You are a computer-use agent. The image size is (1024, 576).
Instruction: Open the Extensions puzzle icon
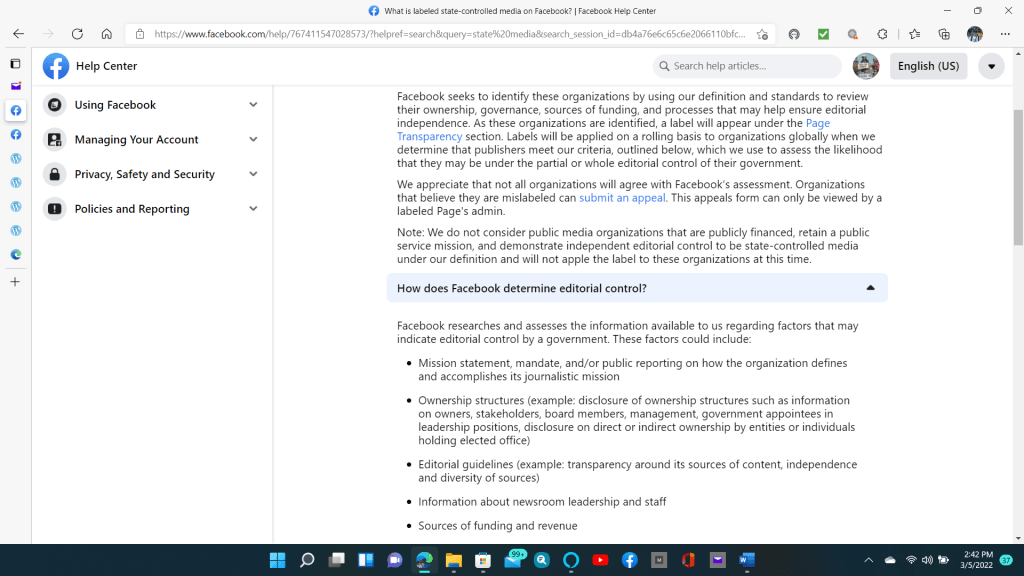882,33
